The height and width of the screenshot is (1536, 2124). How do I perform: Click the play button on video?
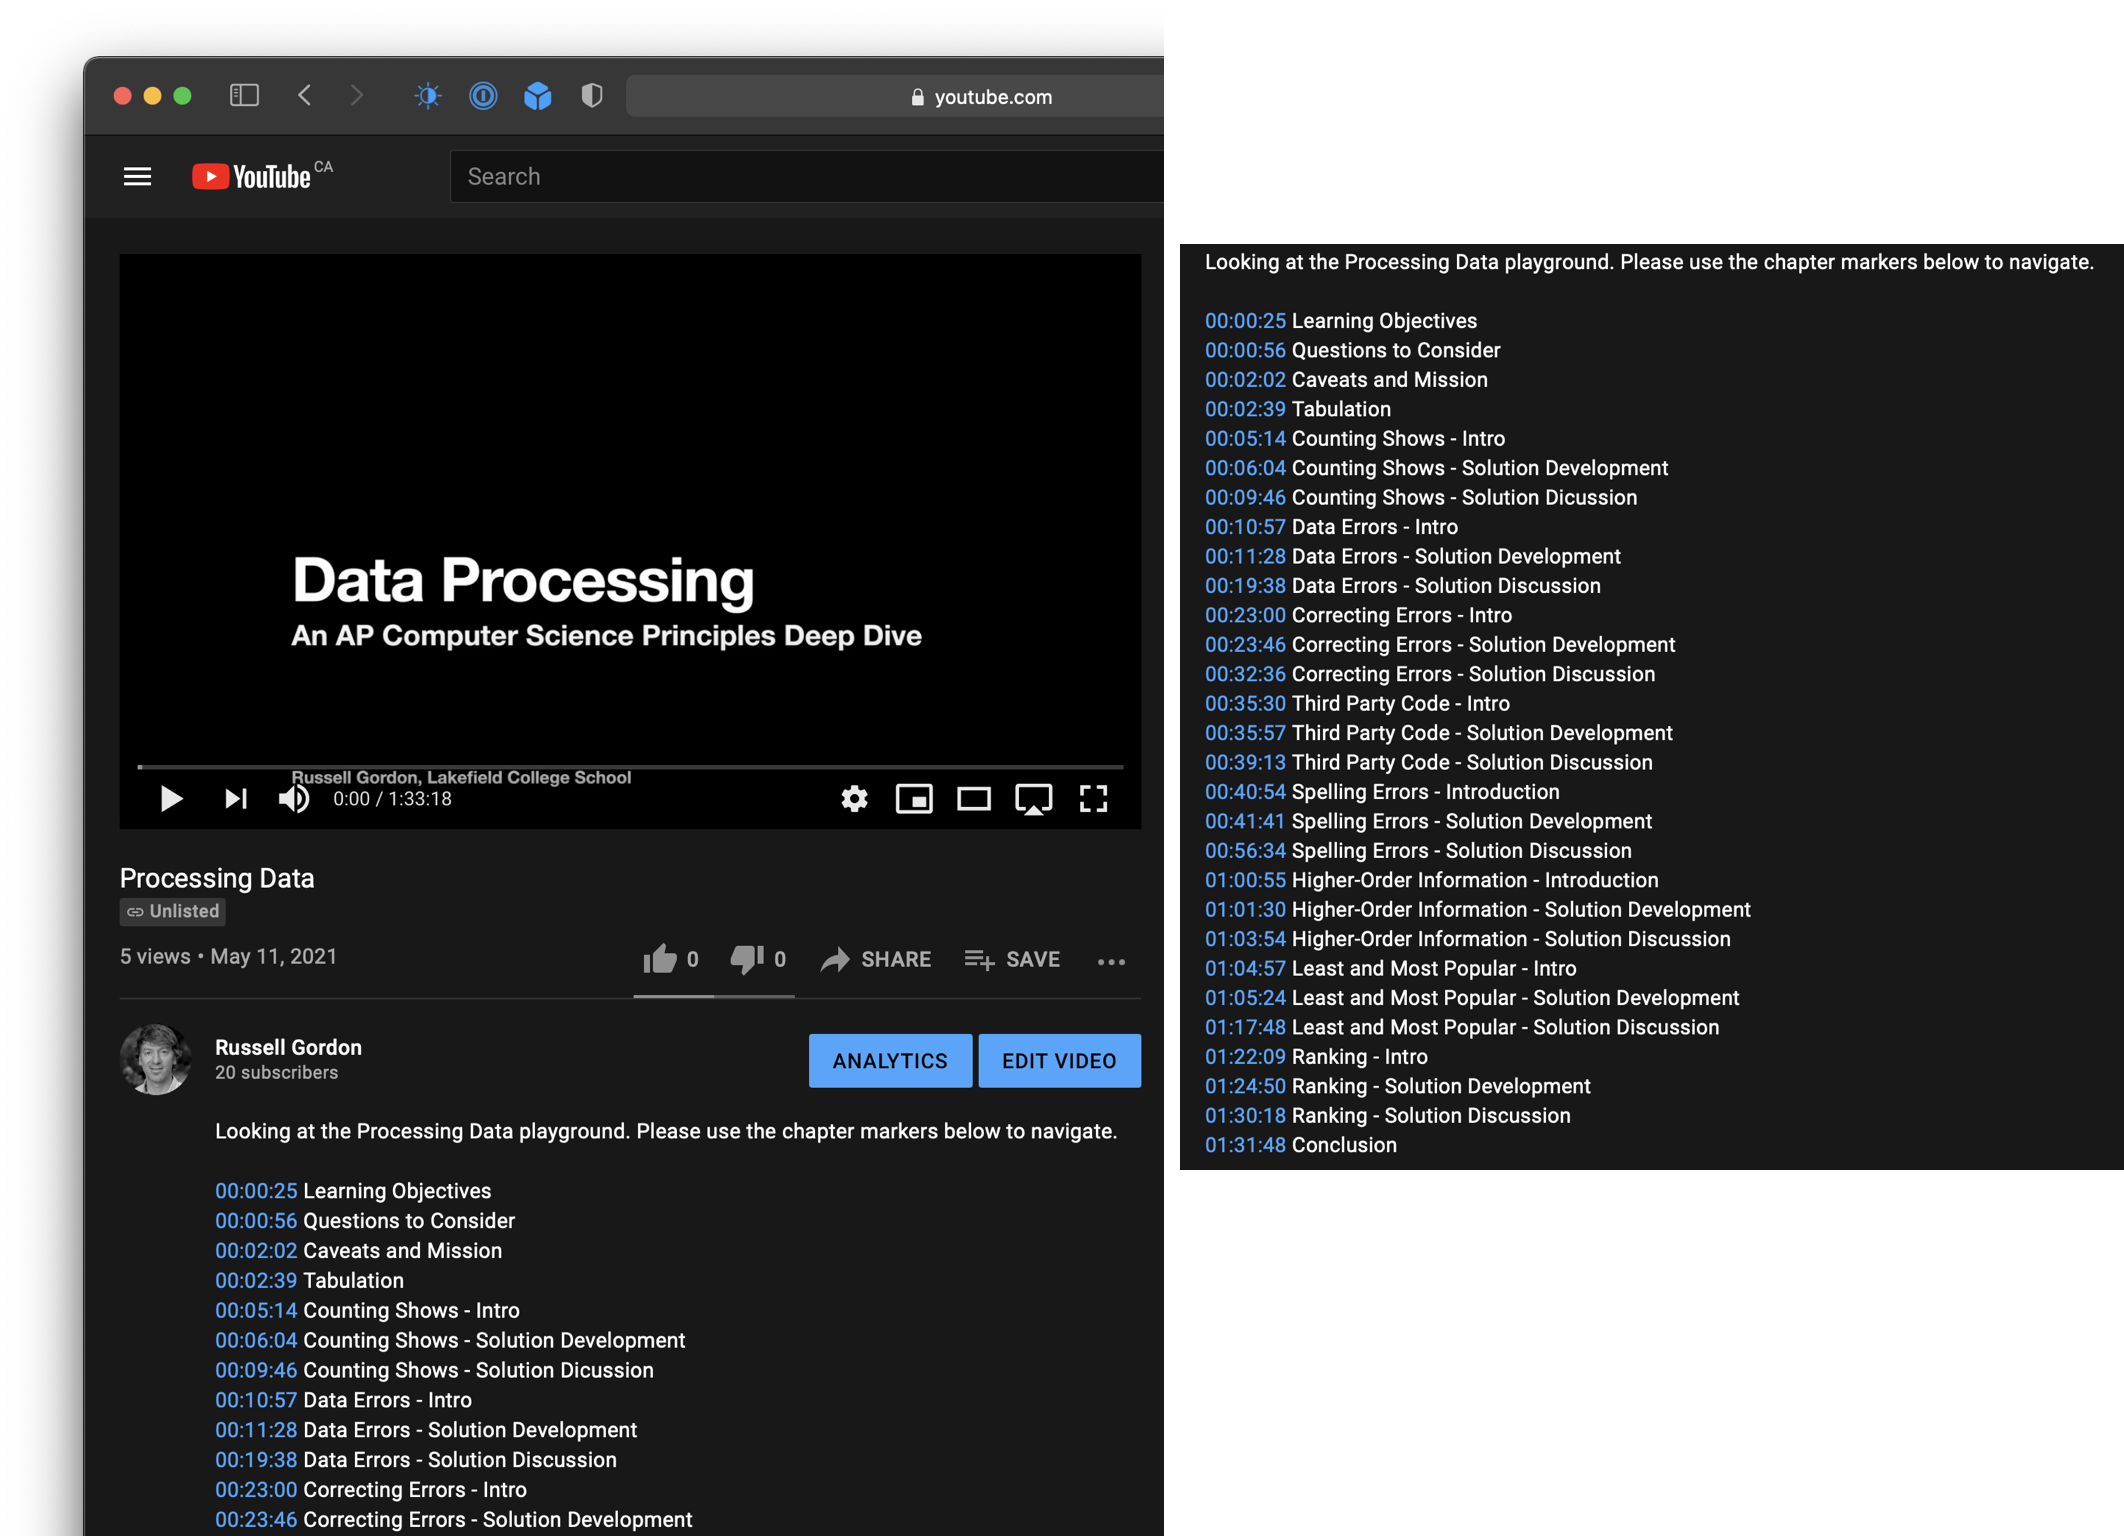171,799
